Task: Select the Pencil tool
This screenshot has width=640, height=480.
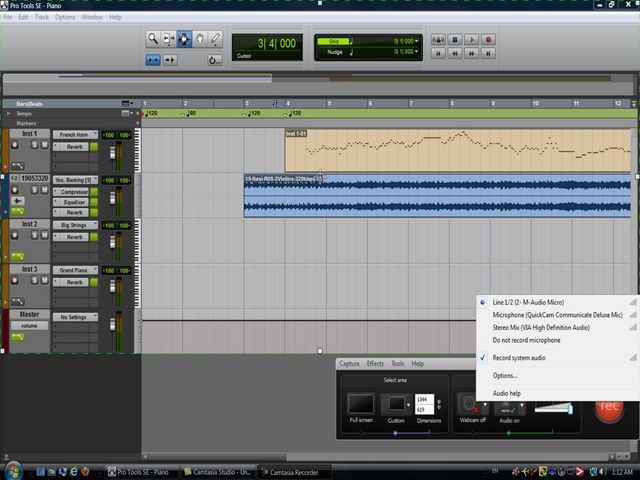Action: (216, 40)
